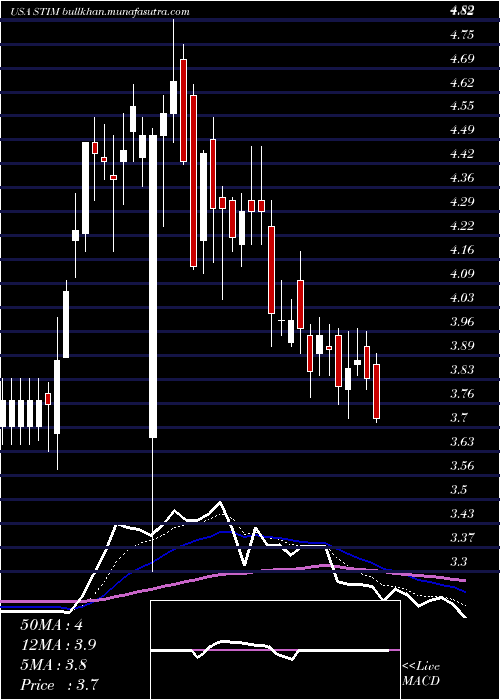
Task: Click the 3.7 price axis label
Action: click(458, 418)
